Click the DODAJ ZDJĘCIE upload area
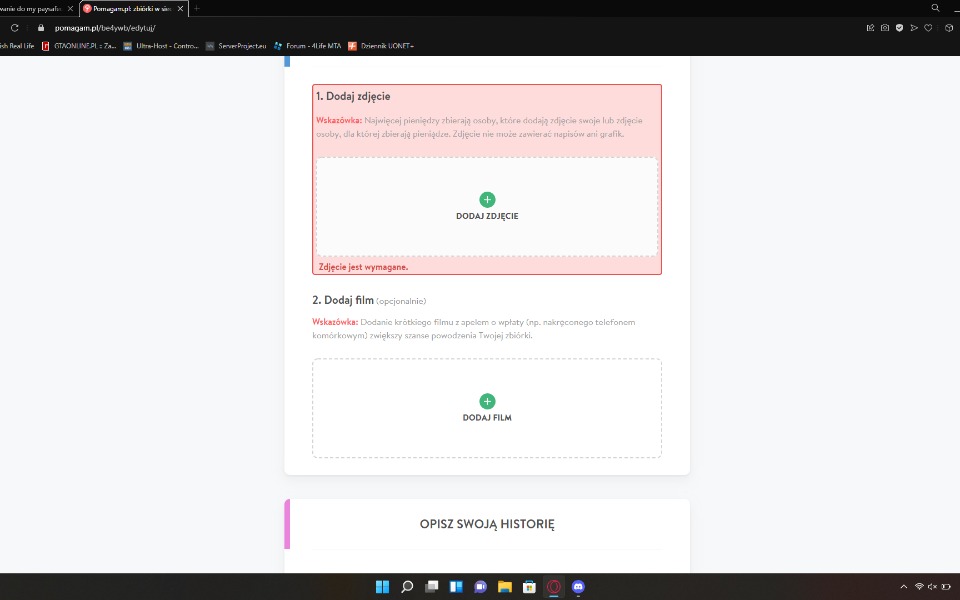This screenshot has height=600, width=960. click(x=487, y=207)
